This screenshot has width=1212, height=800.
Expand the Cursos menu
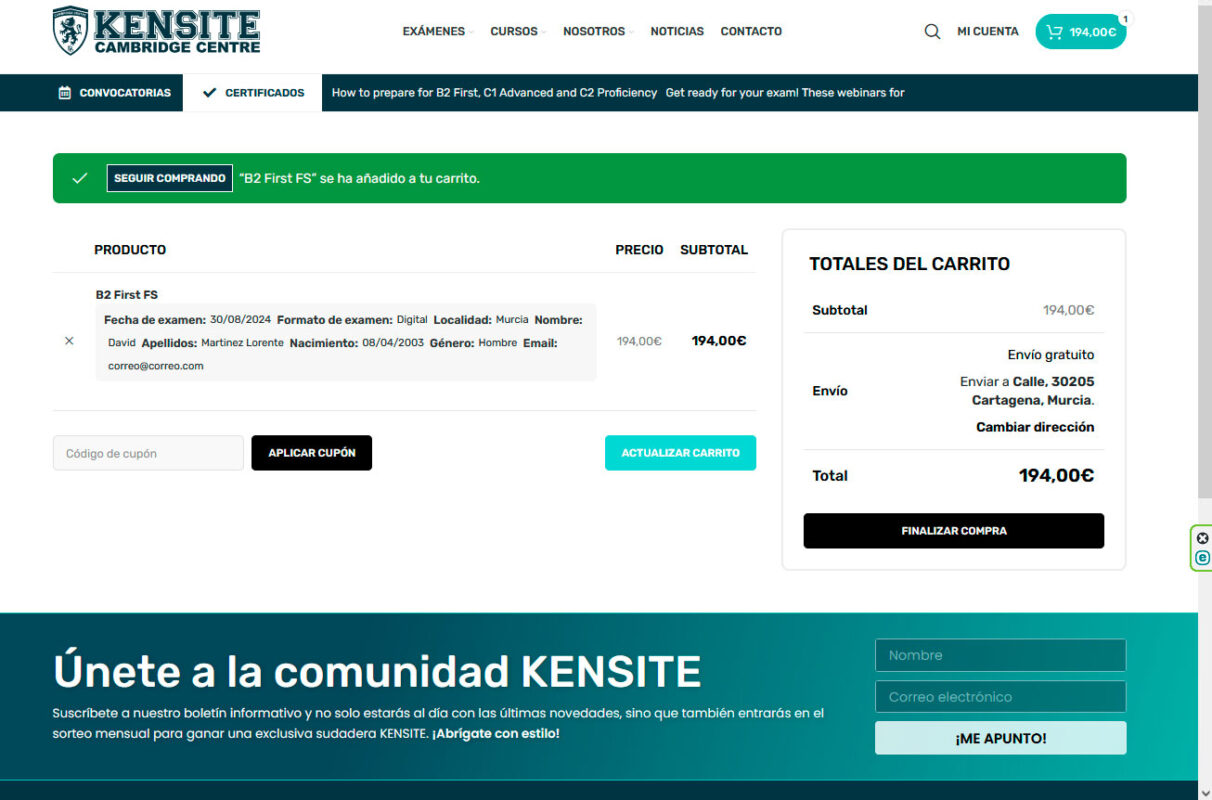pos(517,32)
